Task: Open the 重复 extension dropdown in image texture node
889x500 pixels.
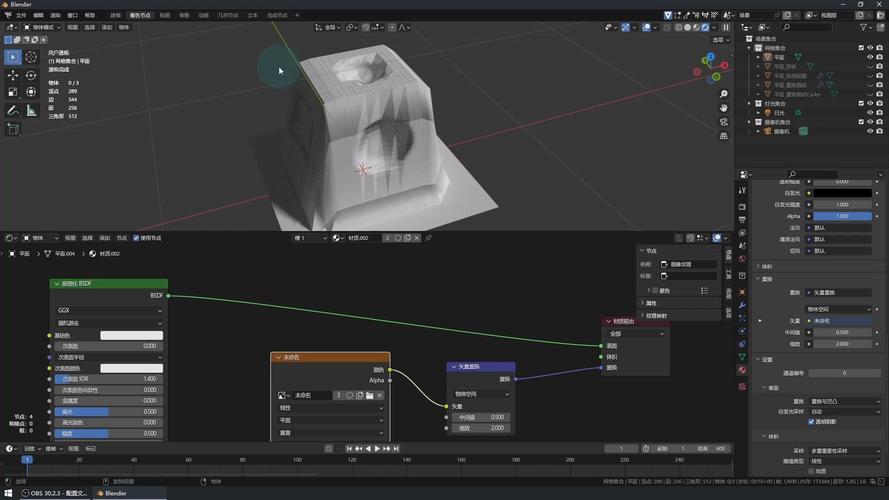Action: click(331, 433)
